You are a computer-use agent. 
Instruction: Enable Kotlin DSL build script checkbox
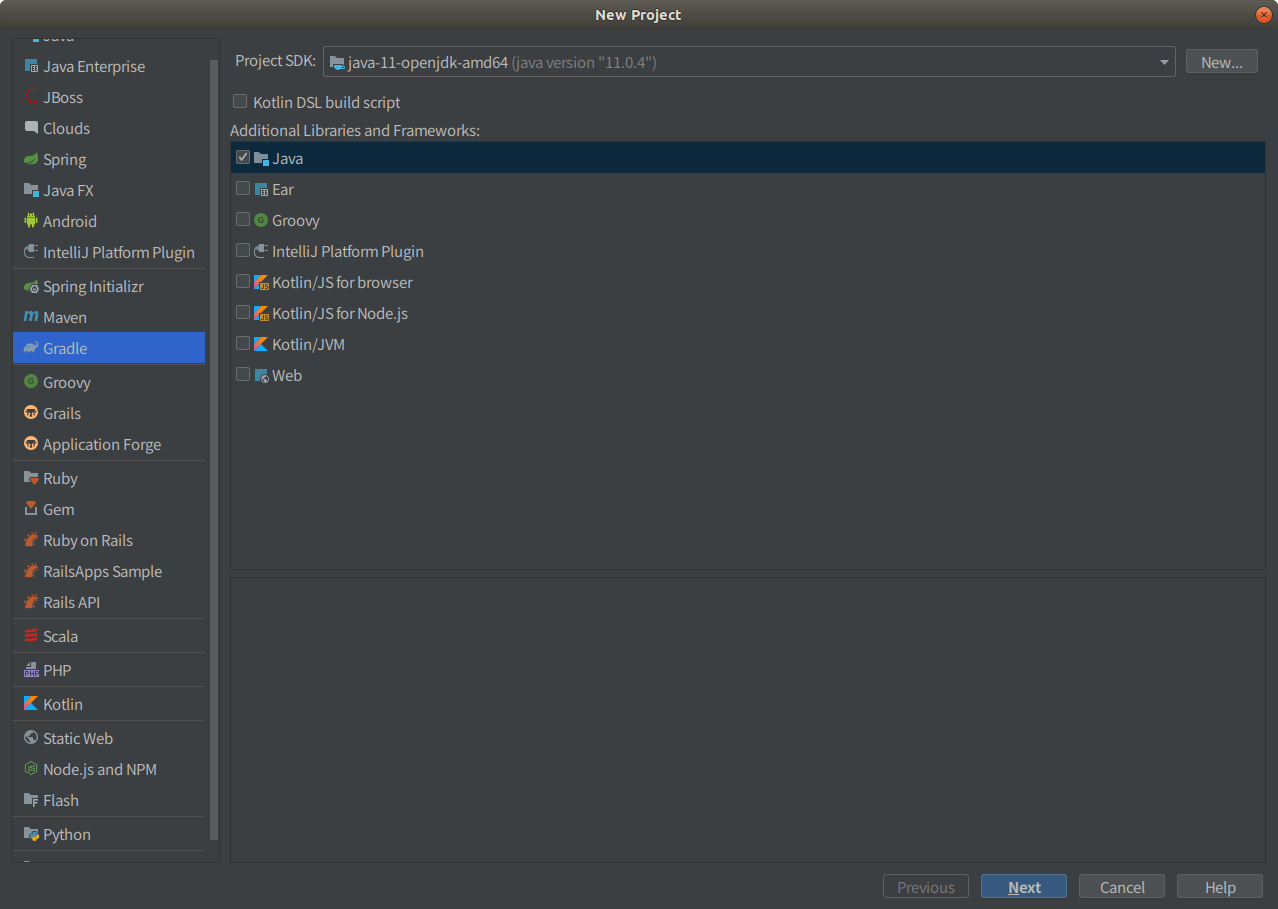coord(240,102)
